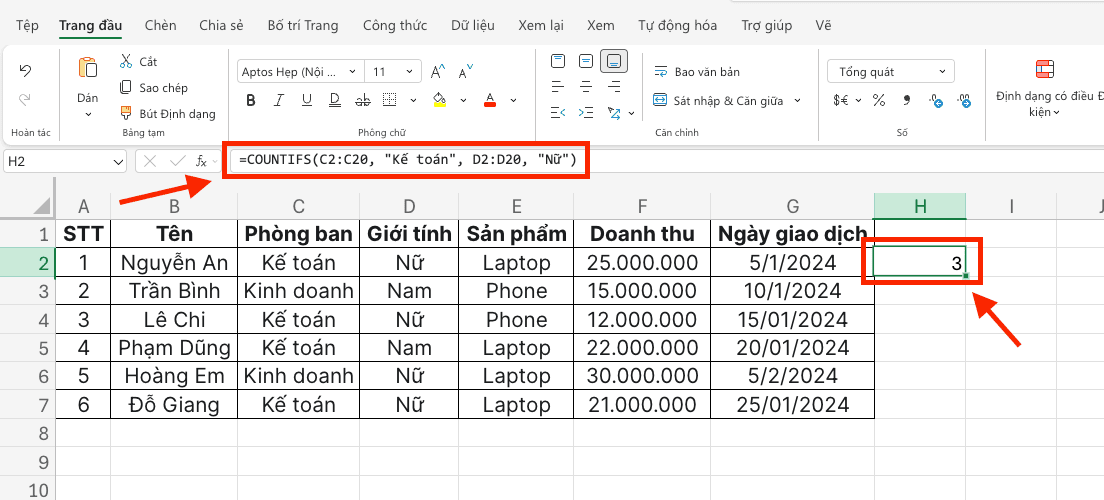Click cell with date 25/01/2024
The height and width of the screenshot is (500, 1104).
point(792,405)
